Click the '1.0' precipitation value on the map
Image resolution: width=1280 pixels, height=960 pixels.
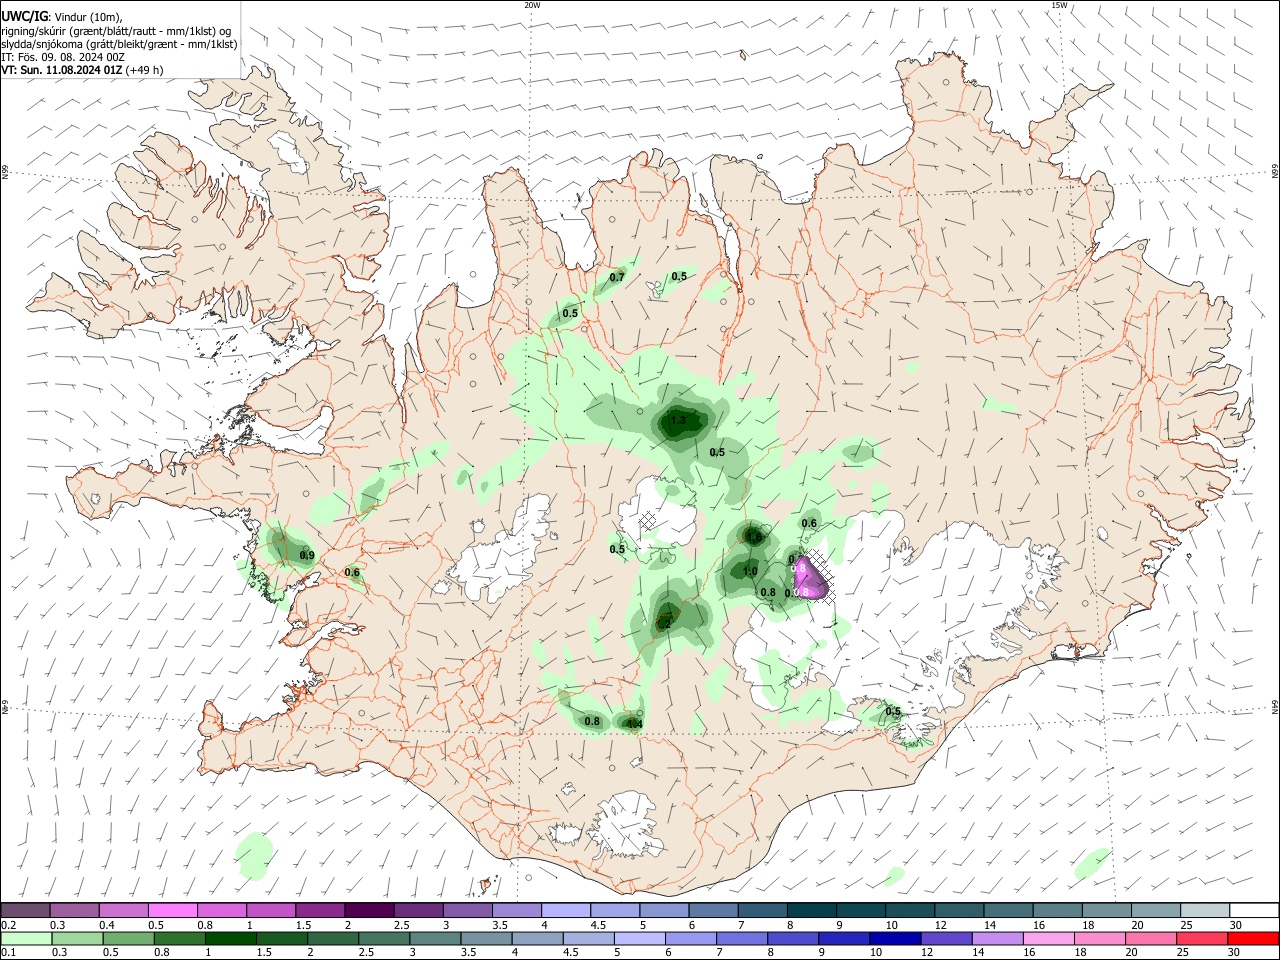click(x=750, y=572)
